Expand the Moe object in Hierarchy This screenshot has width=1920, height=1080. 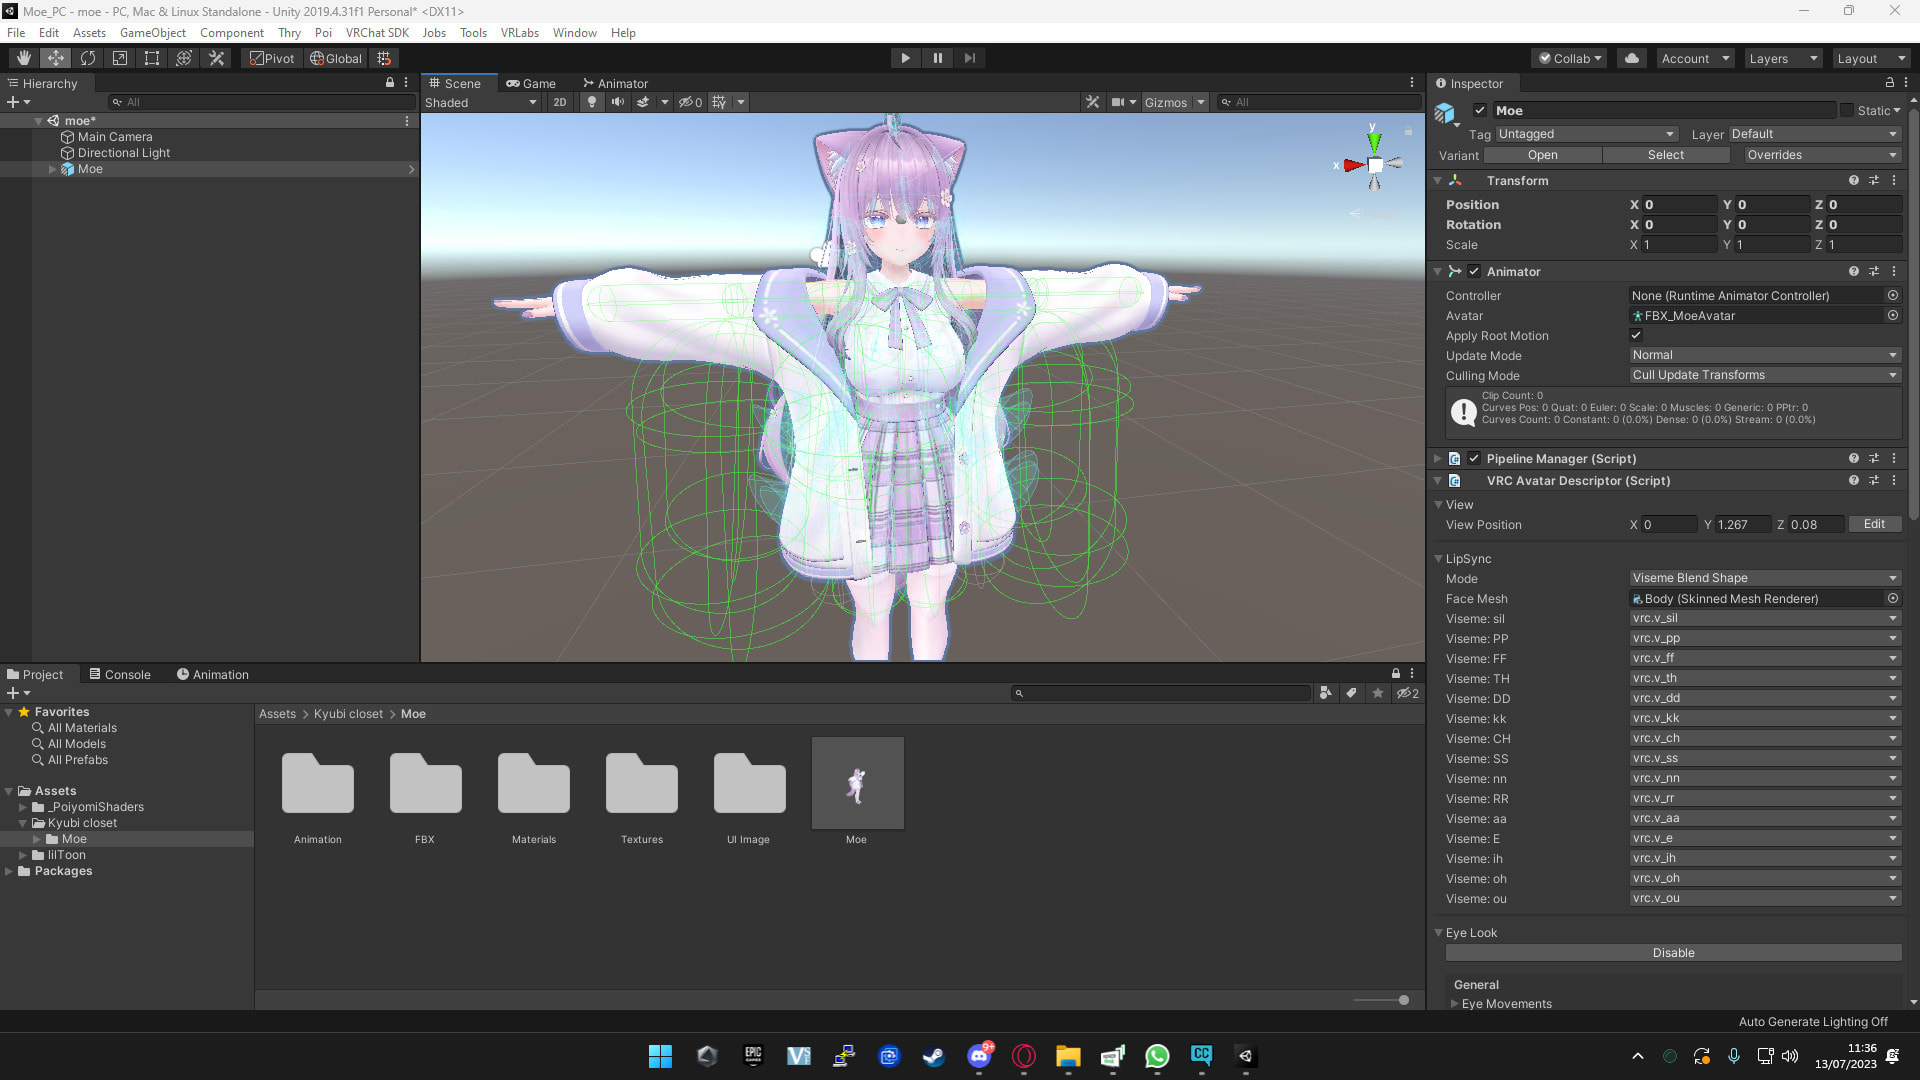[x=53, y=170]
